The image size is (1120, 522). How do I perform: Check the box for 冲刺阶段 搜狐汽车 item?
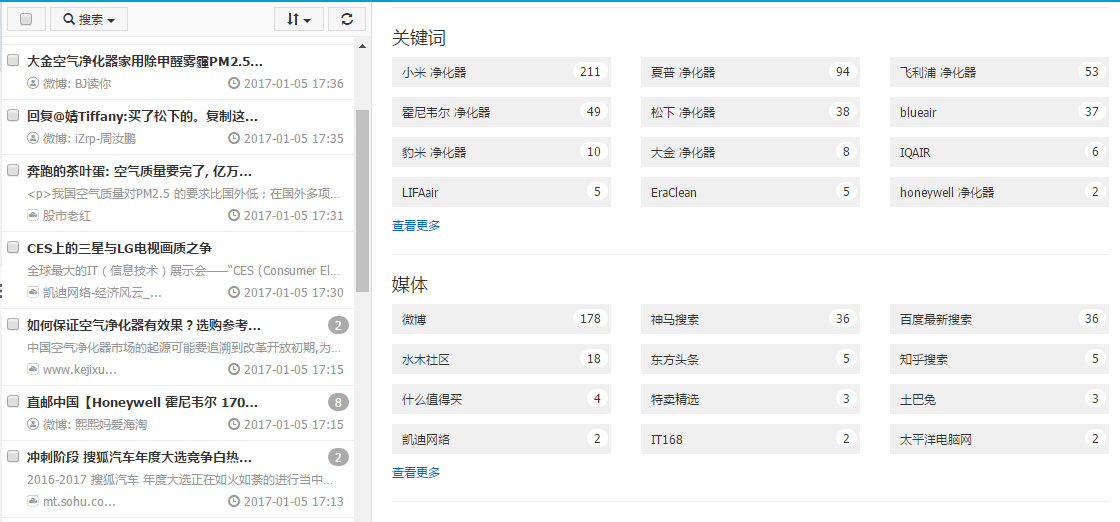[x=13, y=456]
